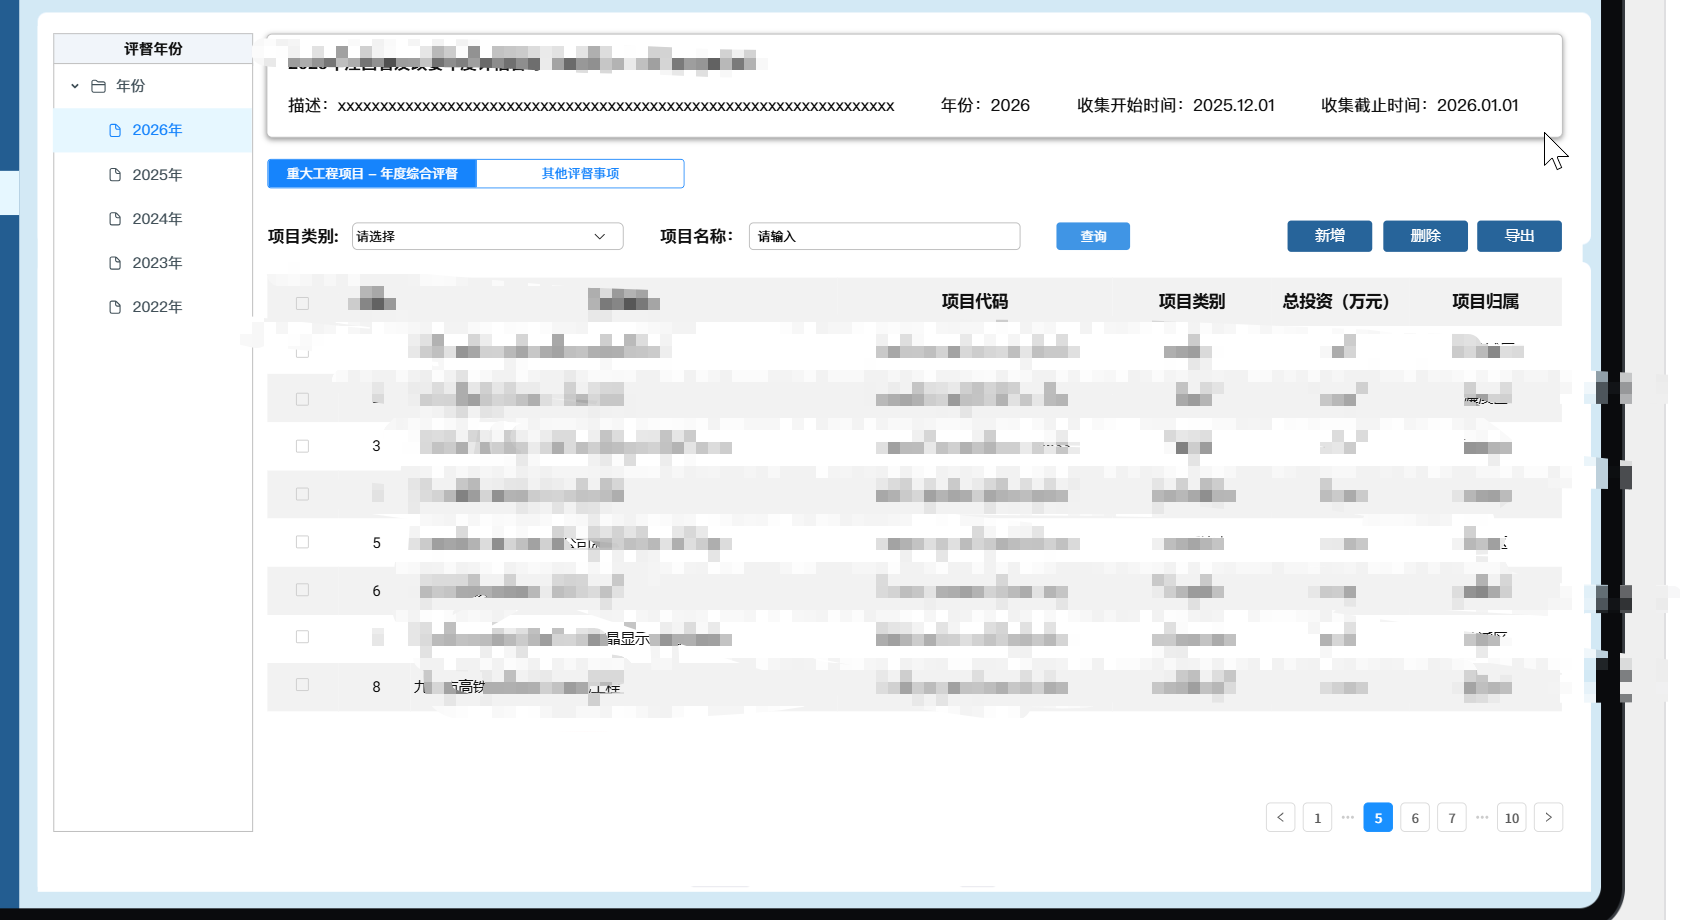
Task: Click the file icon beside 2022年
Action: [x=115, y=307]
